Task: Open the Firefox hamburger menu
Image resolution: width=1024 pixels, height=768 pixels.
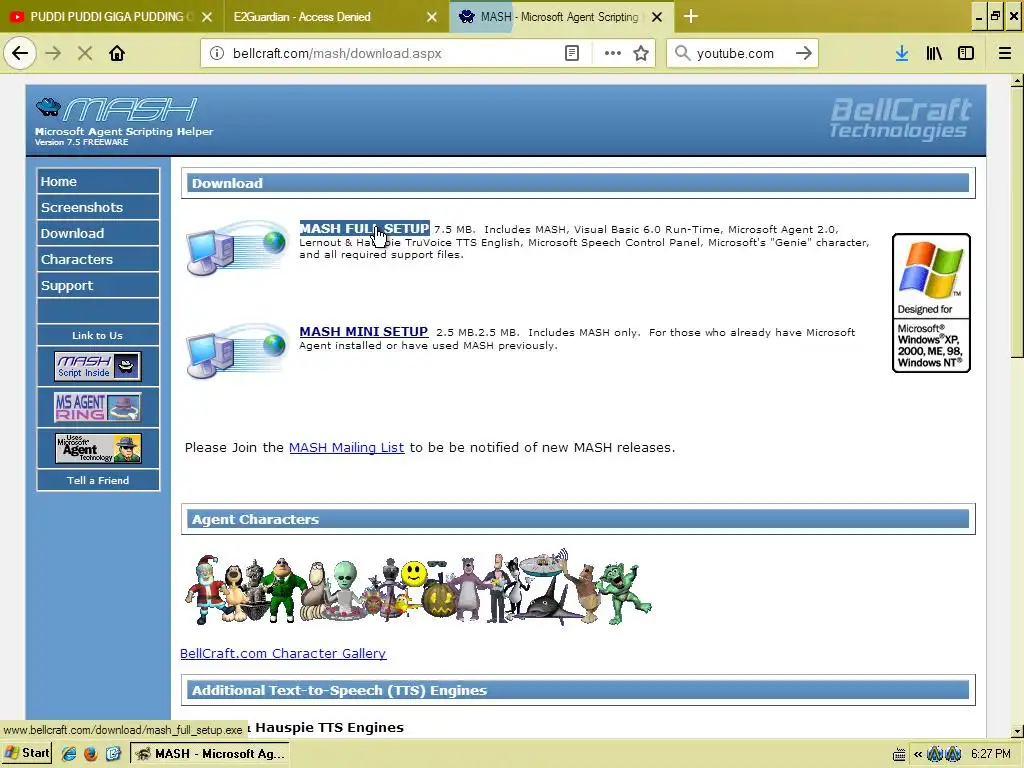Action: click(x=1005, y=53)
